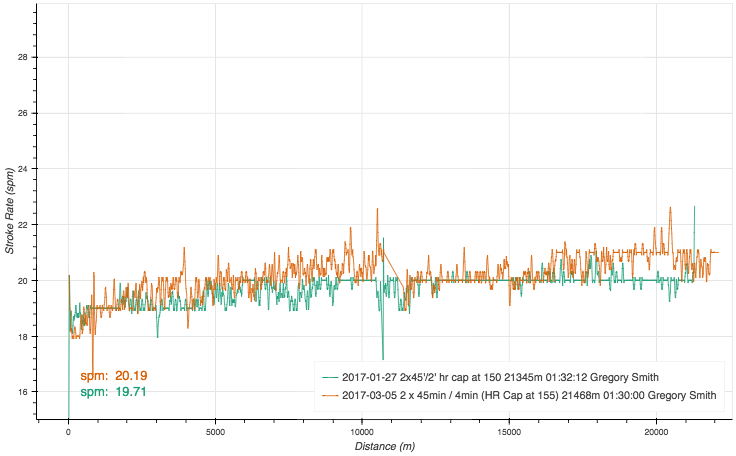Click the 0 tick on distance axis

(x=68, y=433)
